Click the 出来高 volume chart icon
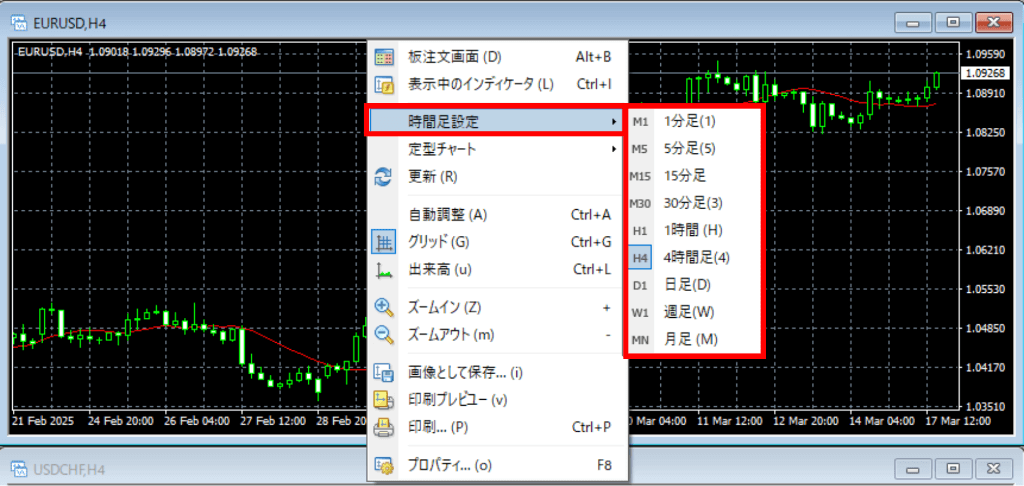Image resolution: width=1024 pixels, height=486 pixels. click(x=383, y=270)
